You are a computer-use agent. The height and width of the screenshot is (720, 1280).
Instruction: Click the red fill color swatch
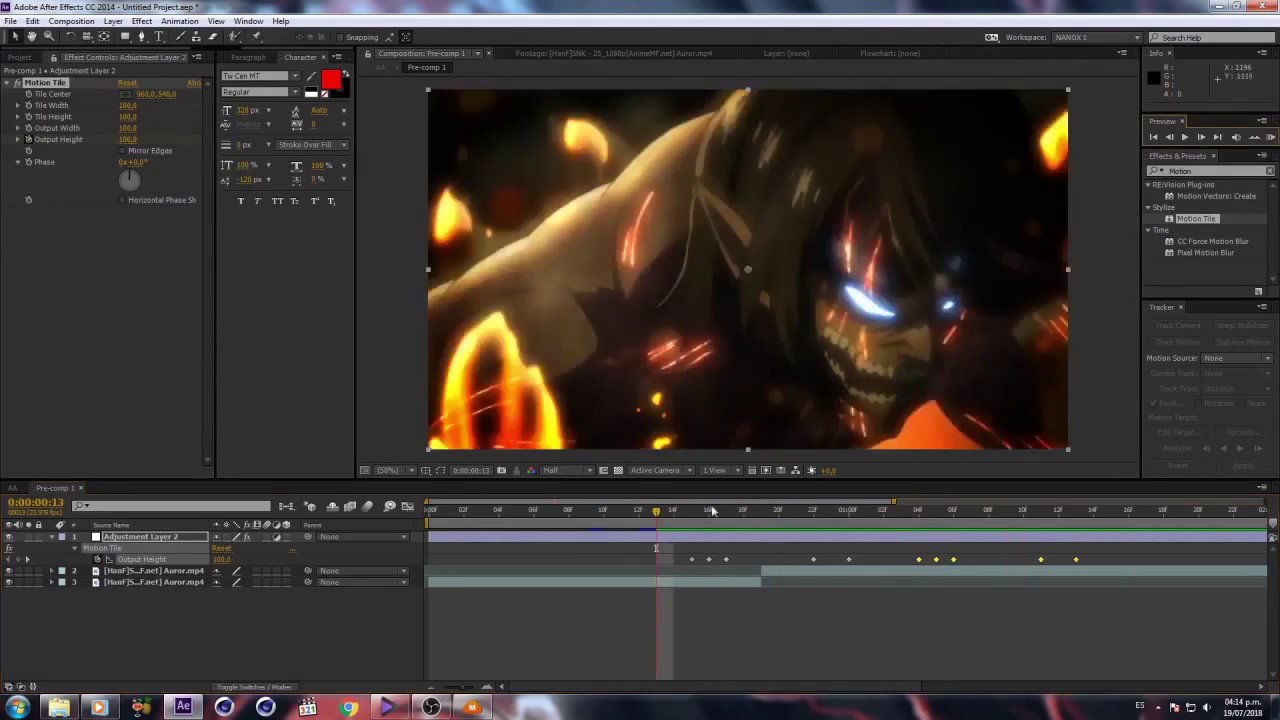tap(331, 80)
